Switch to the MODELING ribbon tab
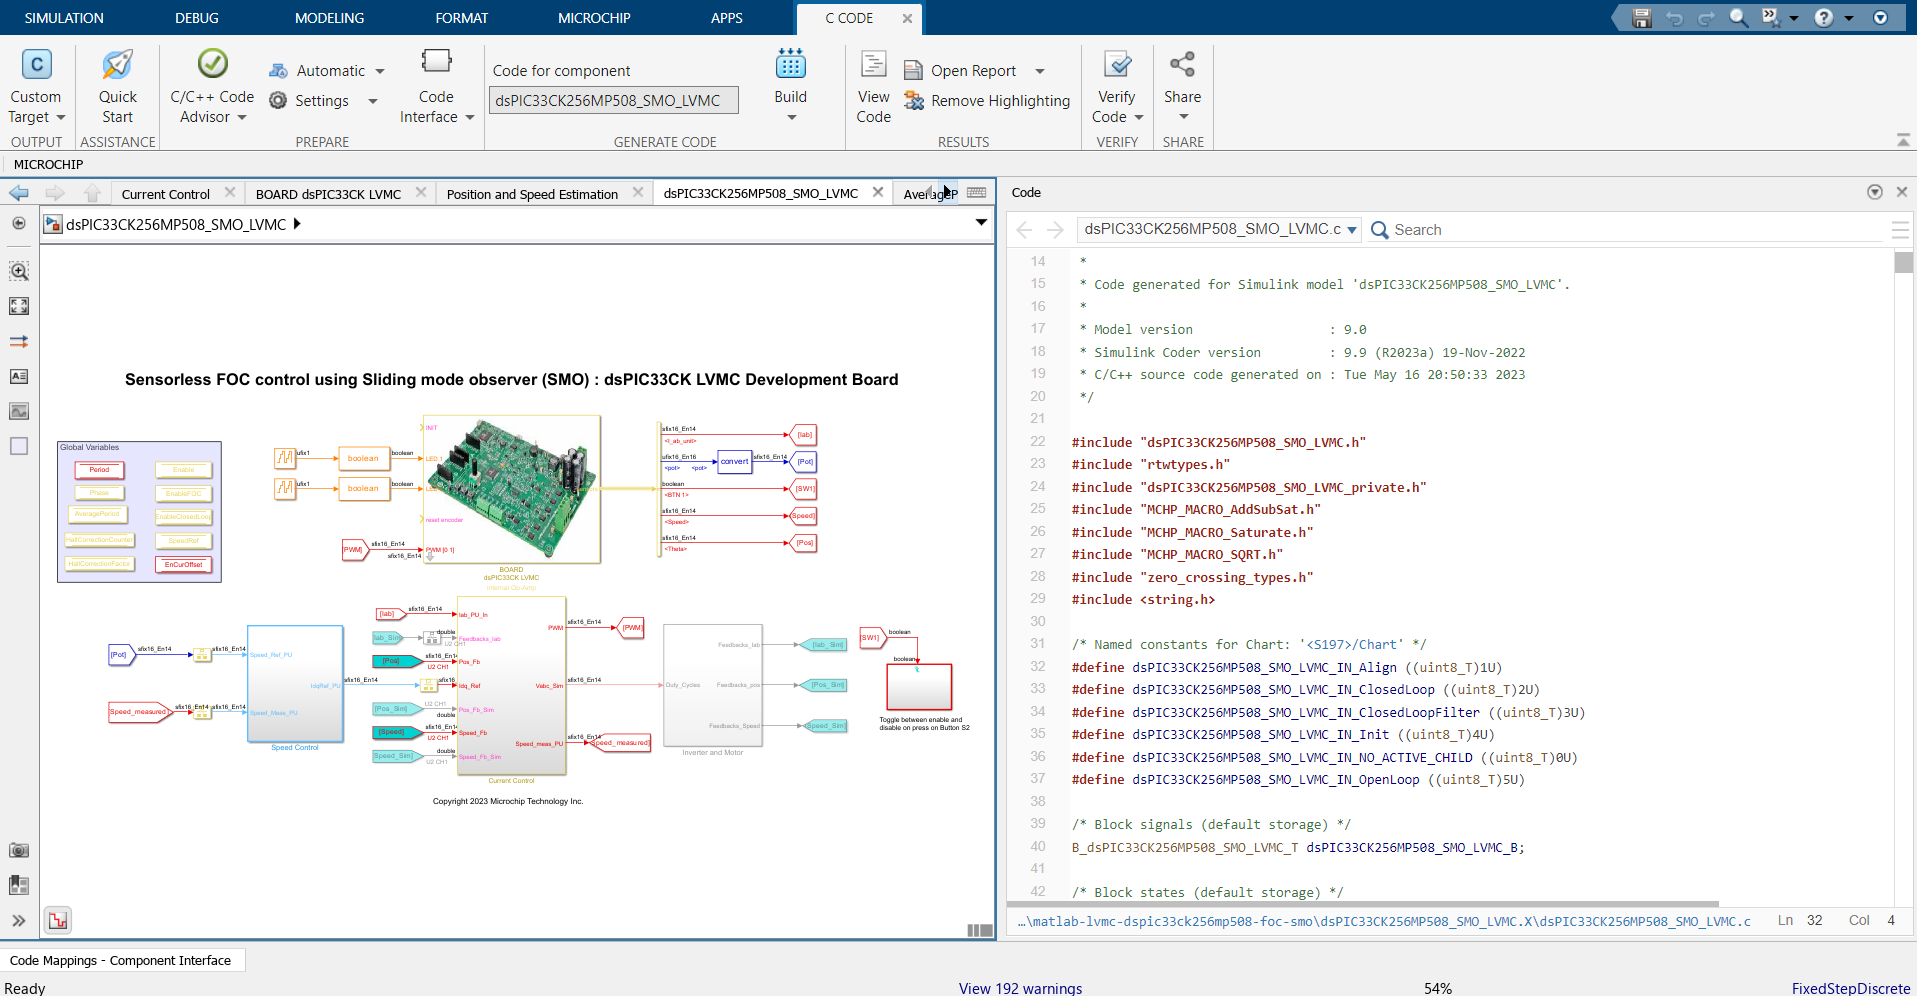The image size is (1917, 996). point(329,18)
